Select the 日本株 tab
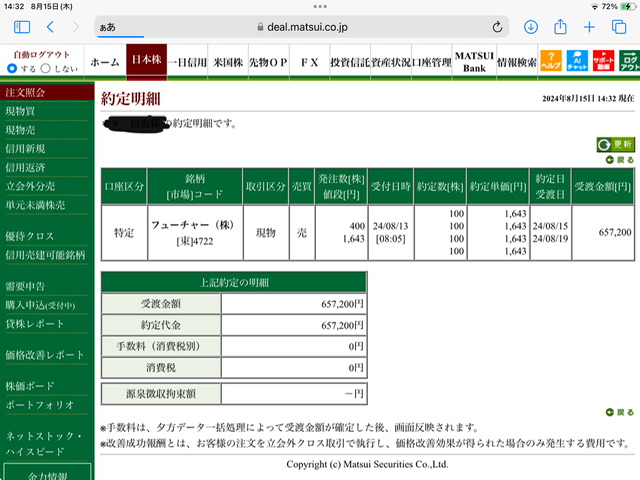640x480 pixels. pyautogui.click(x=147, y=60)
